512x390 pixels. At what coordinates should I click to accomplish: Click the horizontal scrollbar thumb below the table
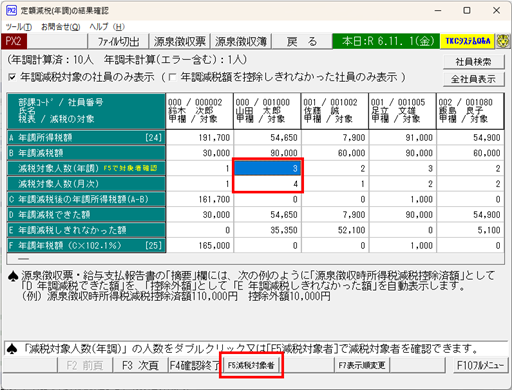23,259
